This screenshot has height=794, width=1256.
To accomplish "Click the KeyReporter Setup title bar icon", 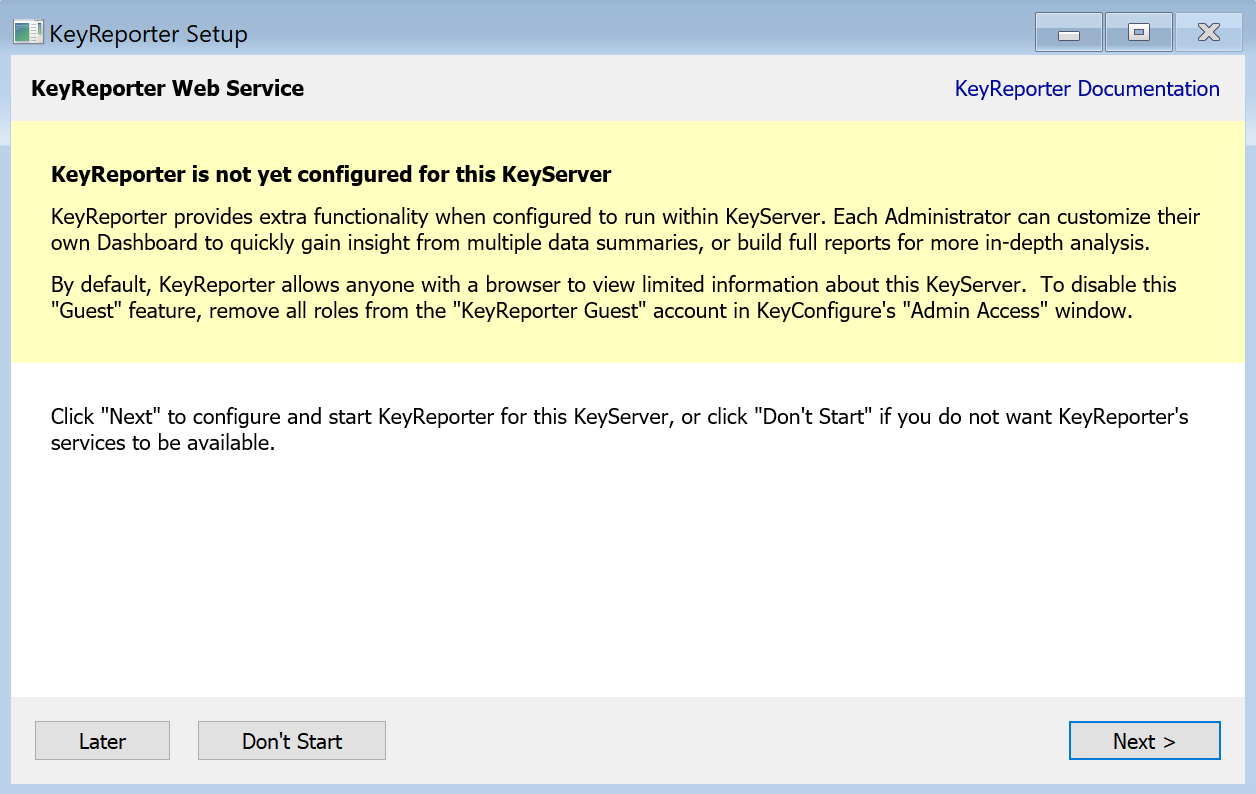I will pyautogui.click(x=28, y=33).
